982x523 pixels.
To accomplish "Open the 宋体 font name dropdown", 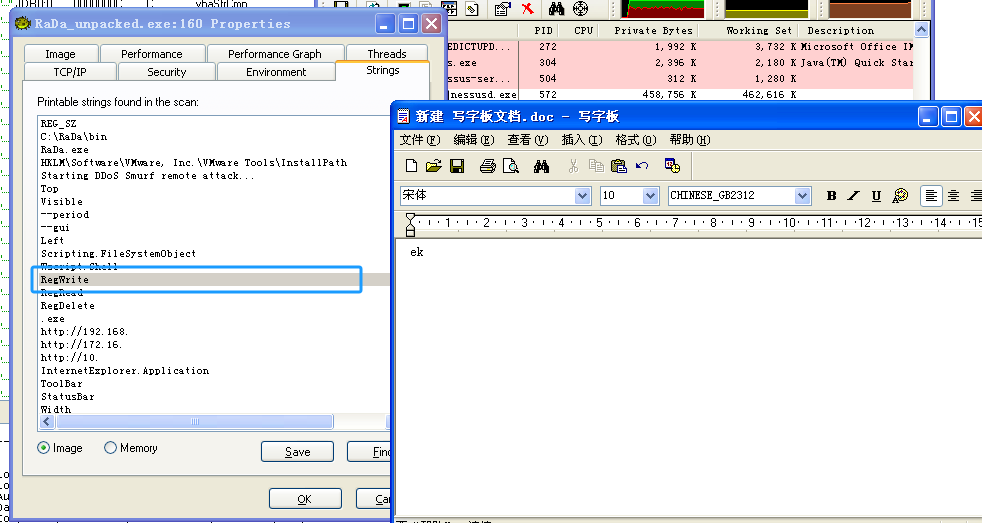I will click(582, 195).
